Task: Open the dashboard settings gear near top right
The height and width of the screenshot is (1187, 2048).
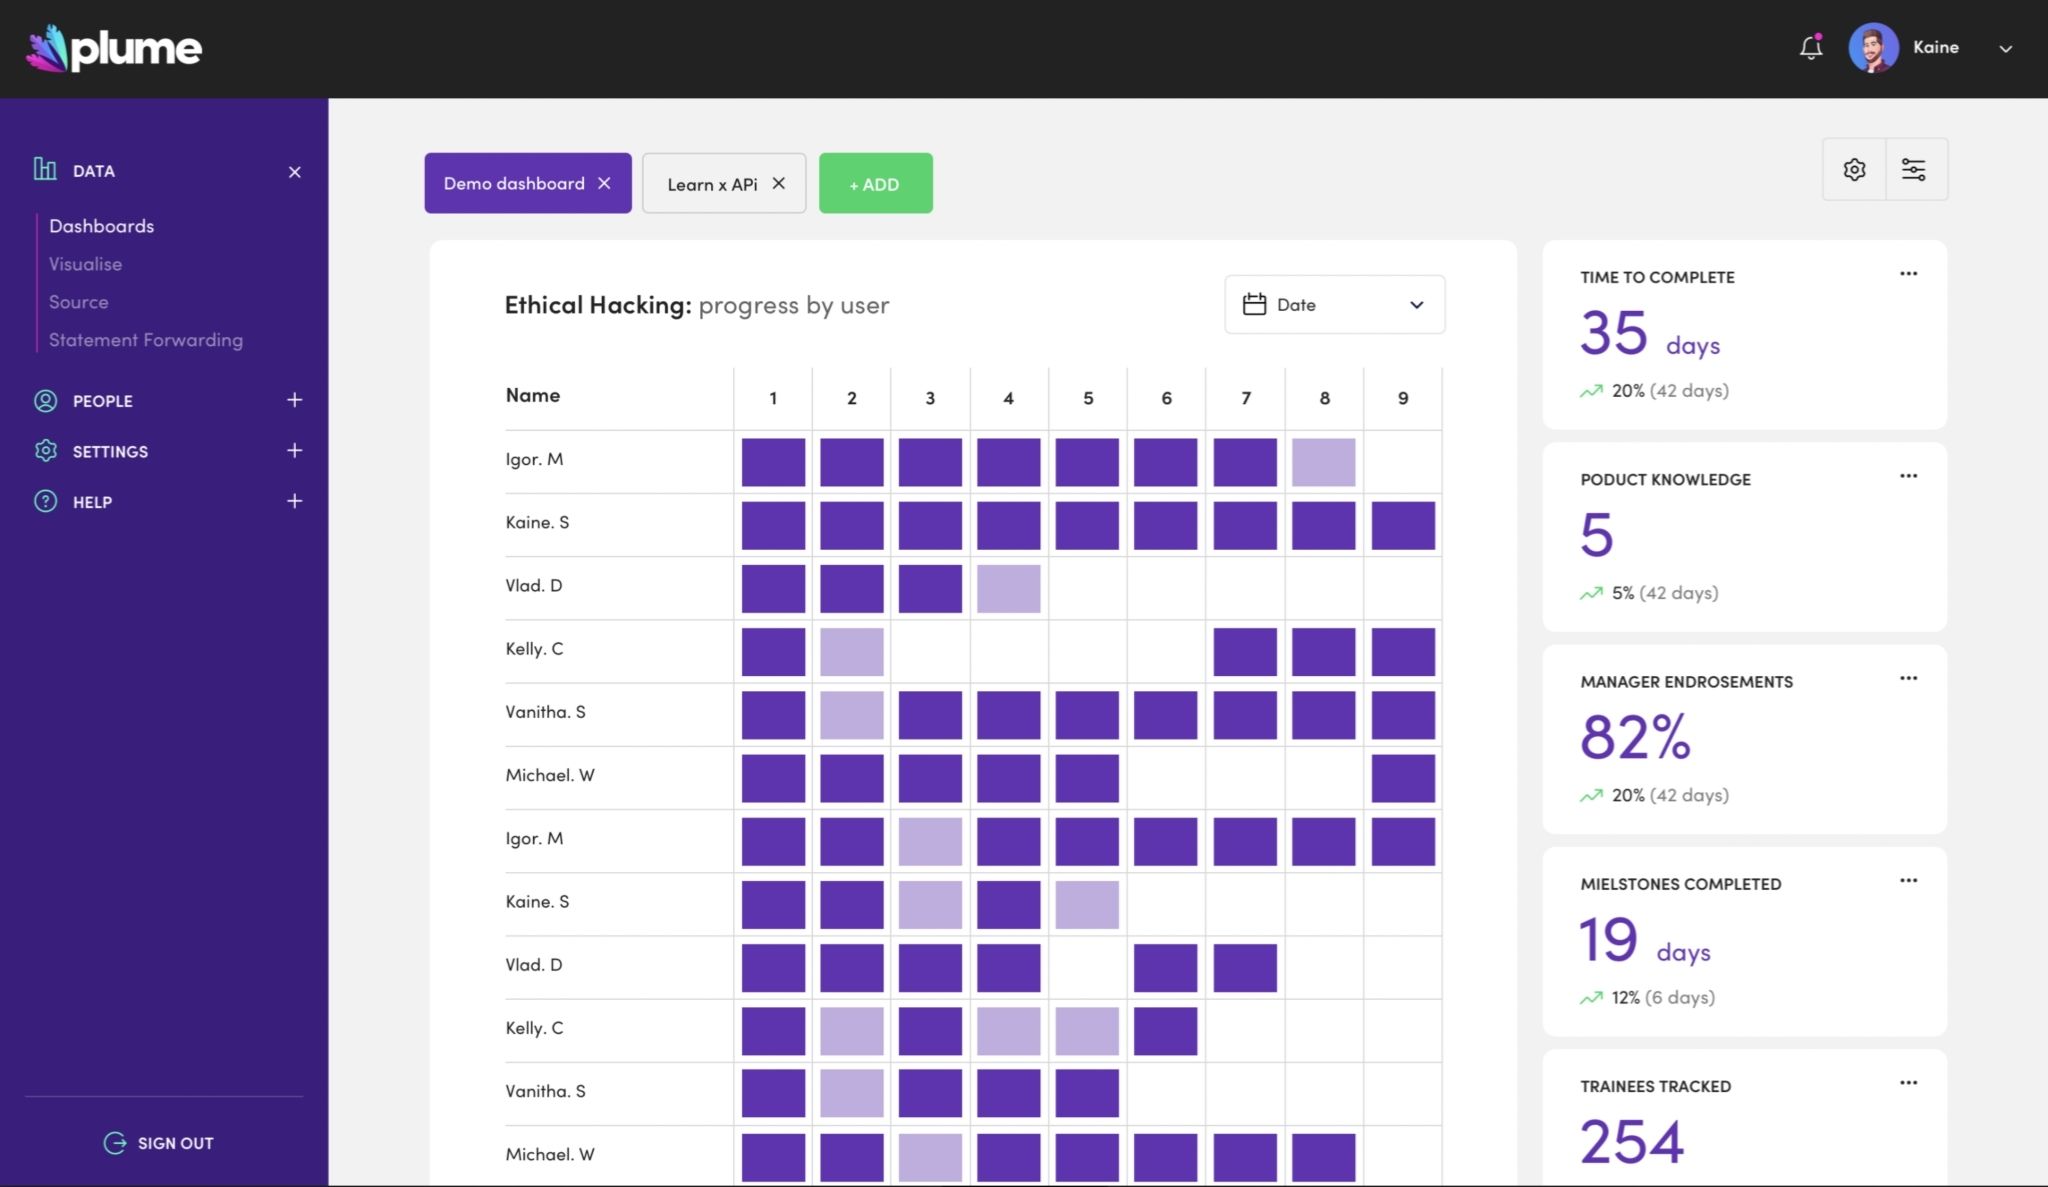Action: pyautogui.click(x=1855, y=169)
